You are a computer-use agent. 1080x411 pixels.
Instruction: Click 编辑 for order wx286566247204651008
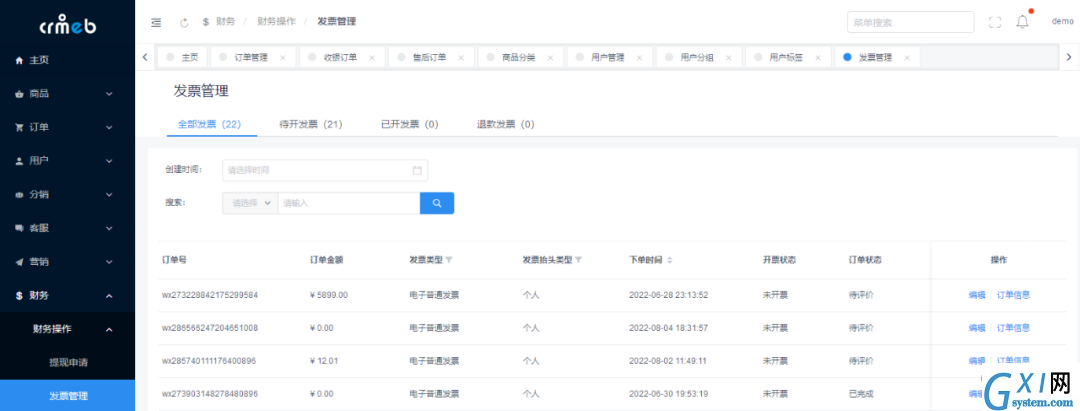[977, 328]
